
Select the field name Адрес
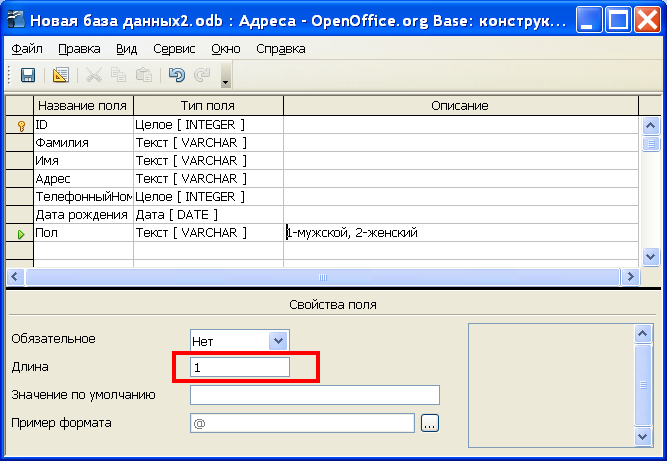83,179
